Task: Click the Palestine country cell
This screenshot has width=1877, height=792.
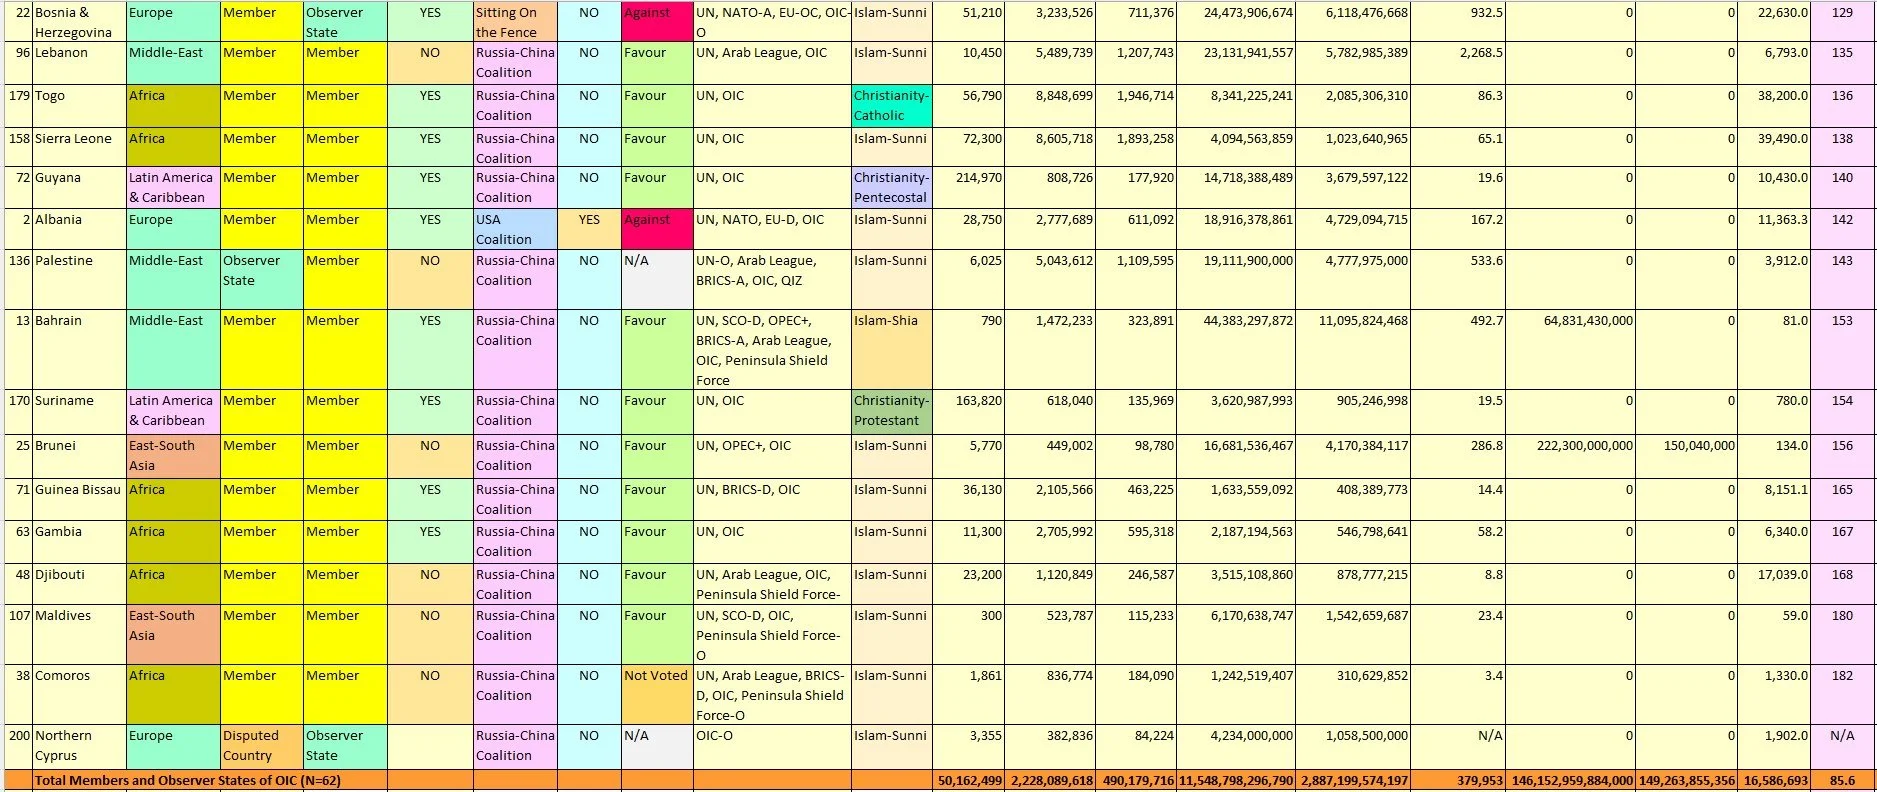Action: pyautogui.click(x=79, y=280)
